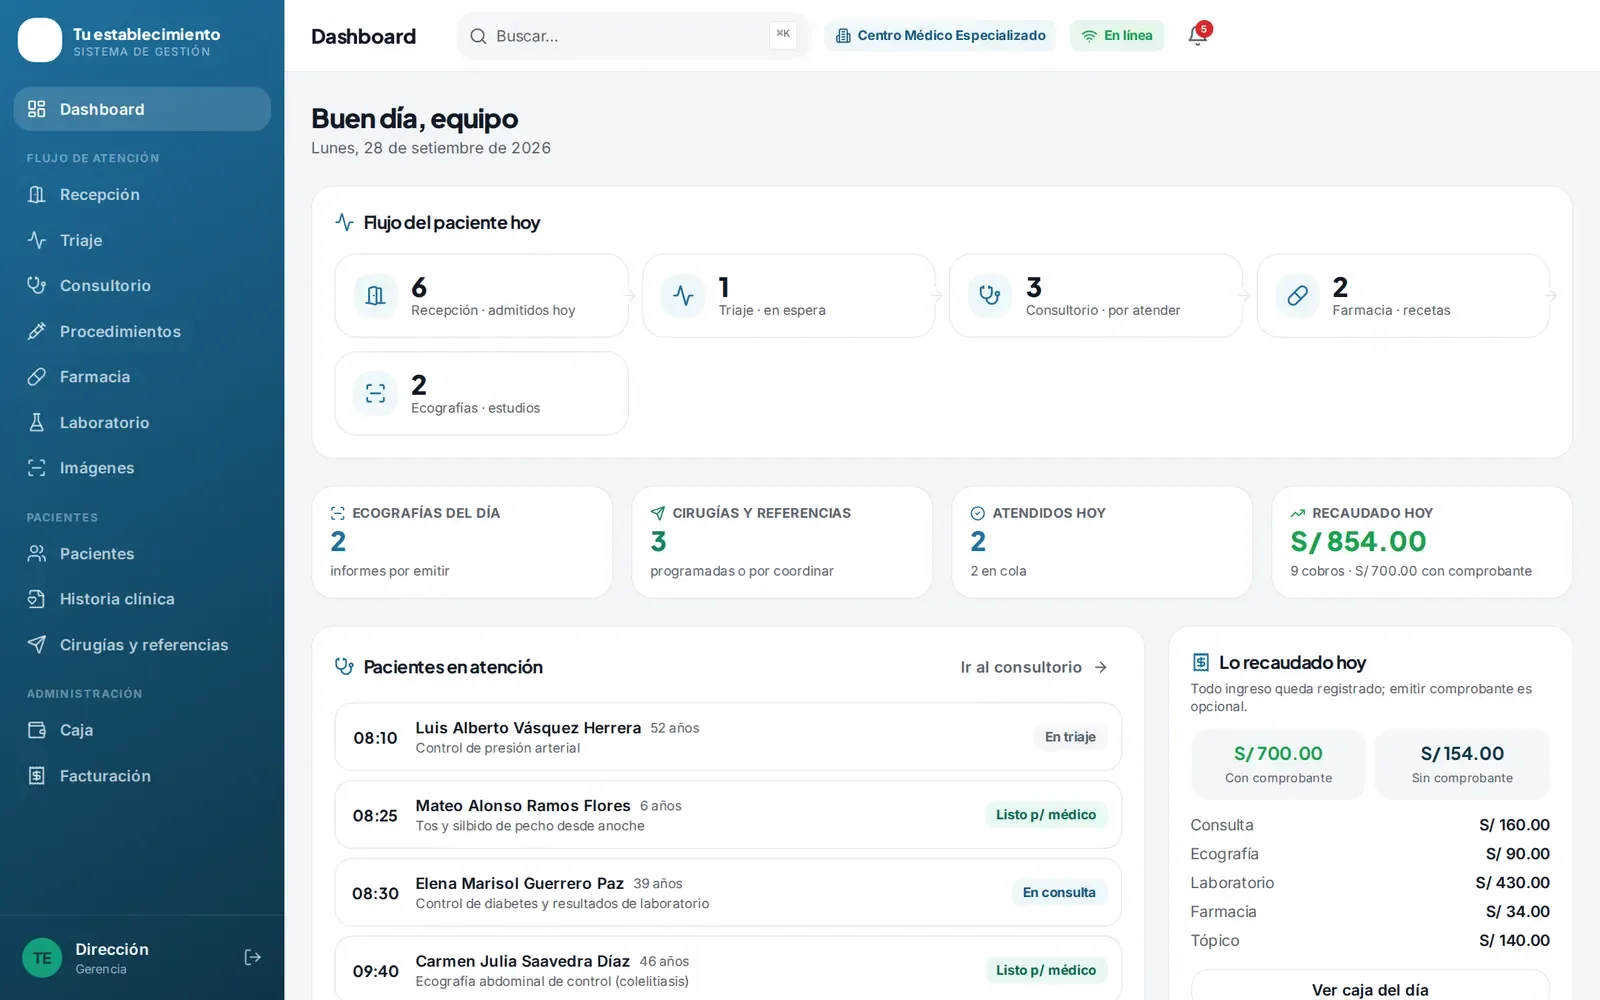
Task: Click the S/ 700.00 Con comprobante tile
Action: click(1278, 764)
